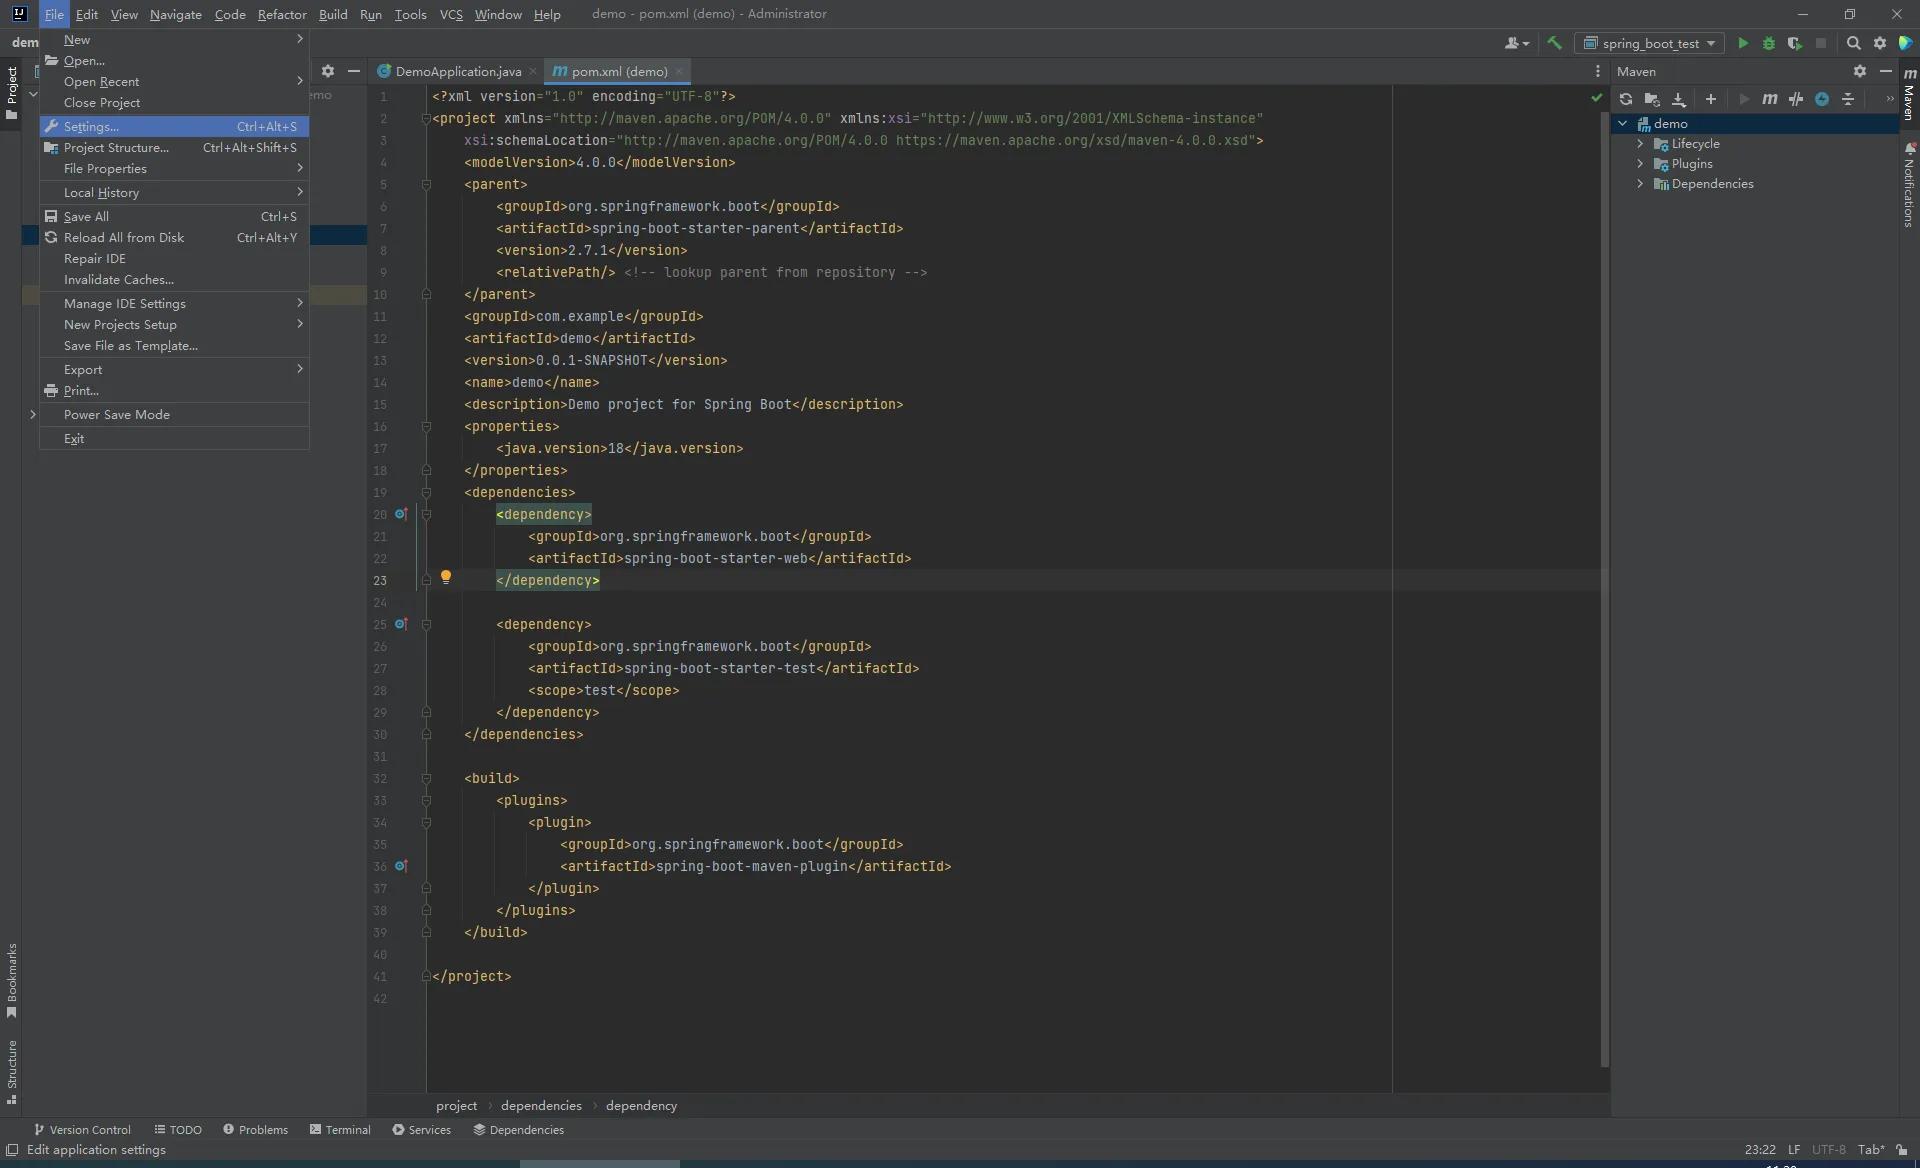Run with Coverage using the shield icon
Image resolution: width=1920 pixels, height=1168 pixels.
click(1796, 43)
